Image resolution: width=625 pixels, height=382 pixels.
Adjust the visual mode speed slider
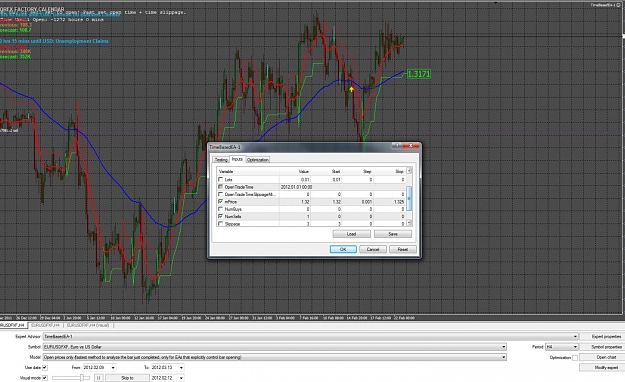82,378
